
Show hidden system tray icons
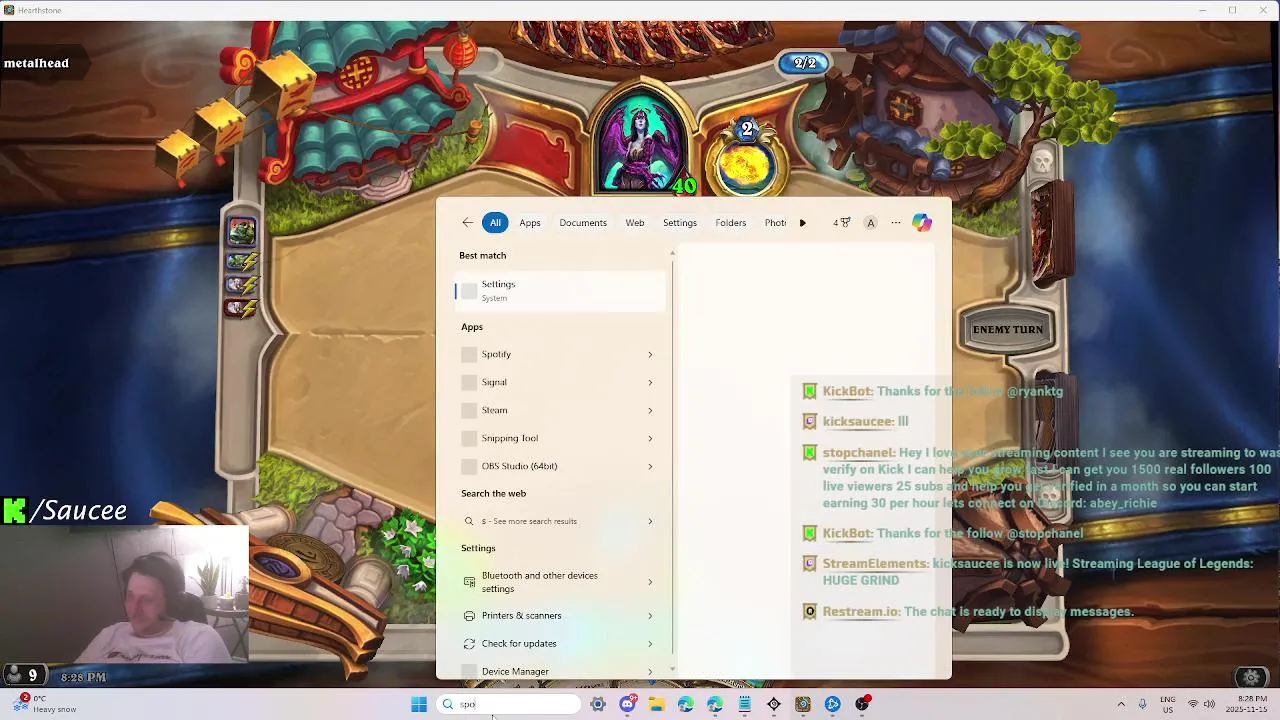[x=1121, y=704]
